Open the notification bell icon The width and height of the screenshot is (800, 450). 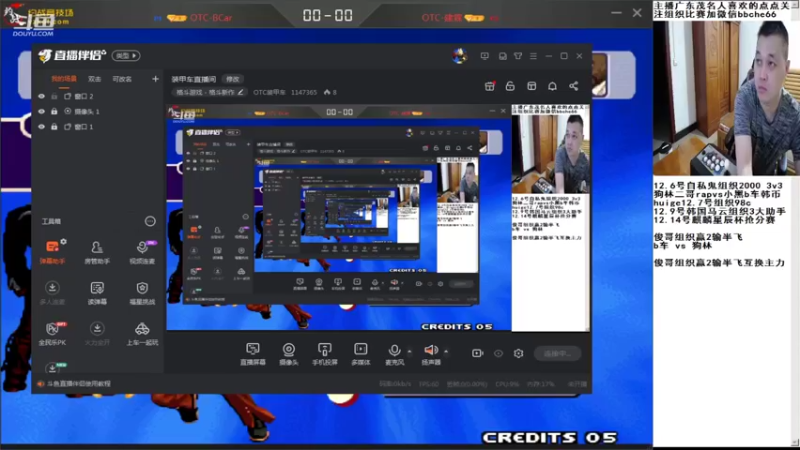click(552, 86)
